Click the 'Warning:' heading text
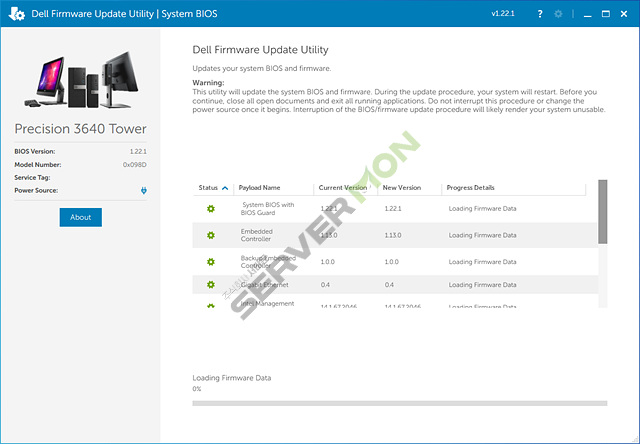 click(x=208, y=83)
